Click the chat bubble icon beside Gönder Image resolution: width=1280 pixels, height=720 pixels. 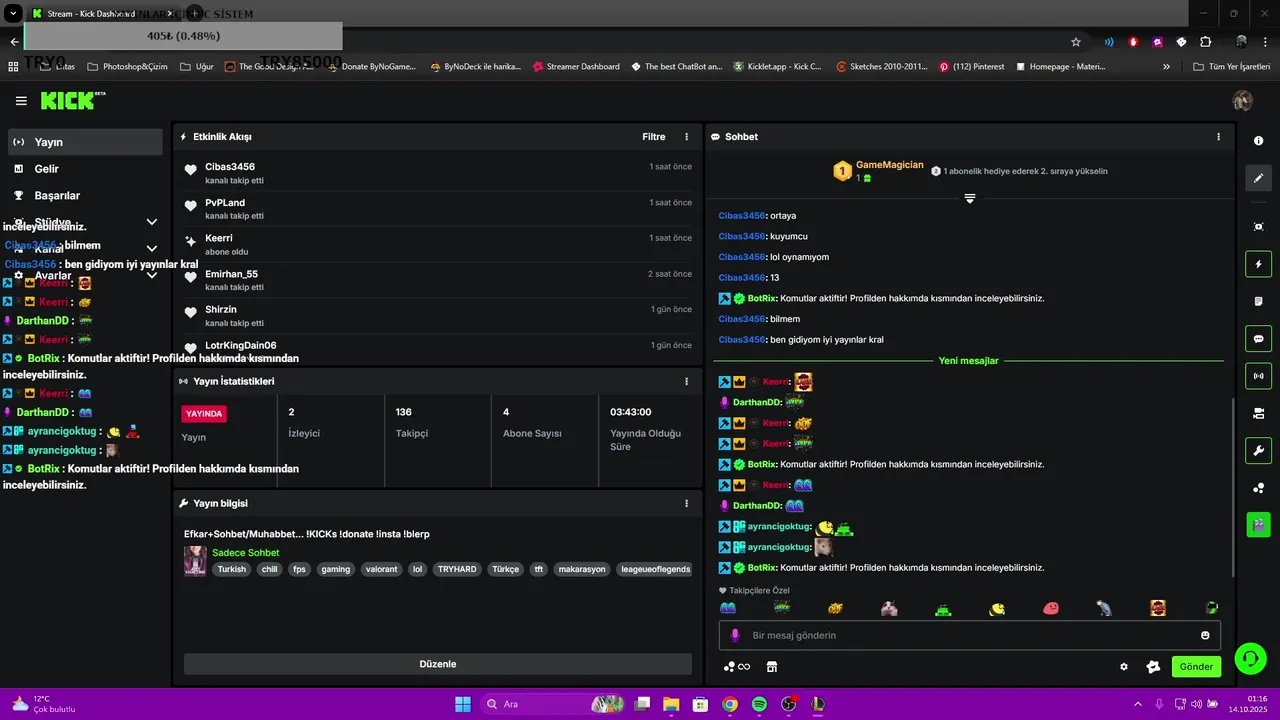pos(1152,667)
